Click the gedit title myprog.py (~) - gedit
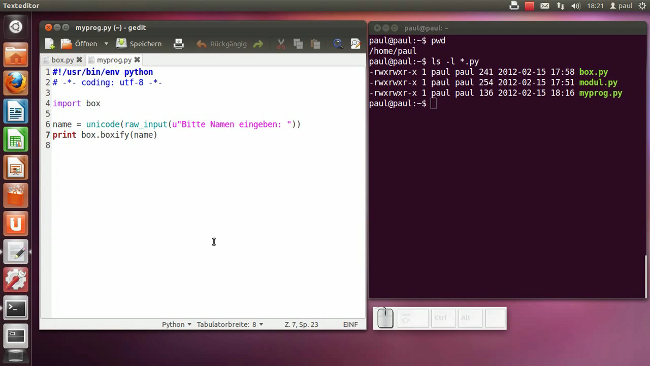This screenshot has width=650, height=366. coord(110,28)
